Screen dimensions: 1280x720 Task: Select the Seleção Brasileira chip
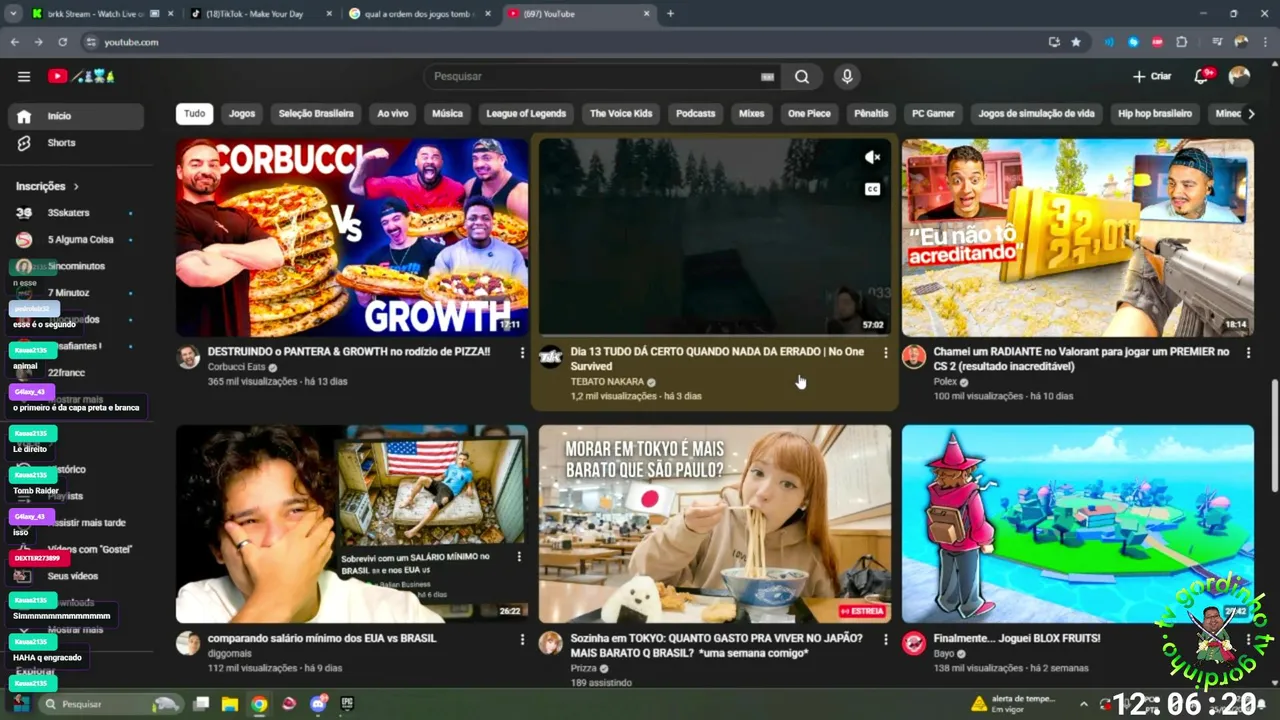point(316,113)
